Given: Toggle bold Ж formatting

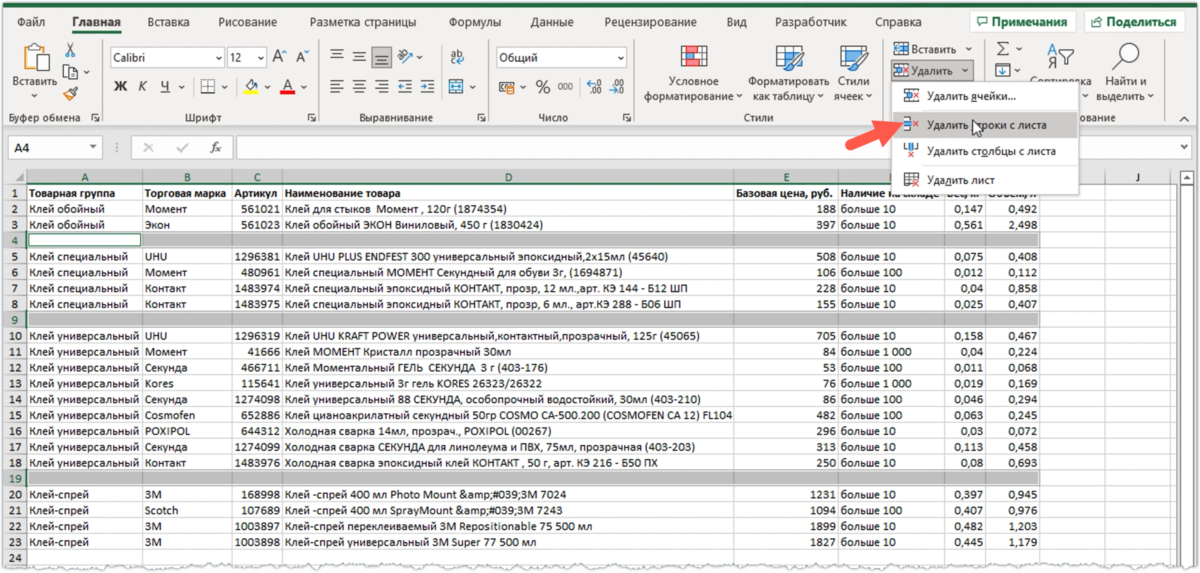Looking at the screenshot, I should click(x=120, y=86).
